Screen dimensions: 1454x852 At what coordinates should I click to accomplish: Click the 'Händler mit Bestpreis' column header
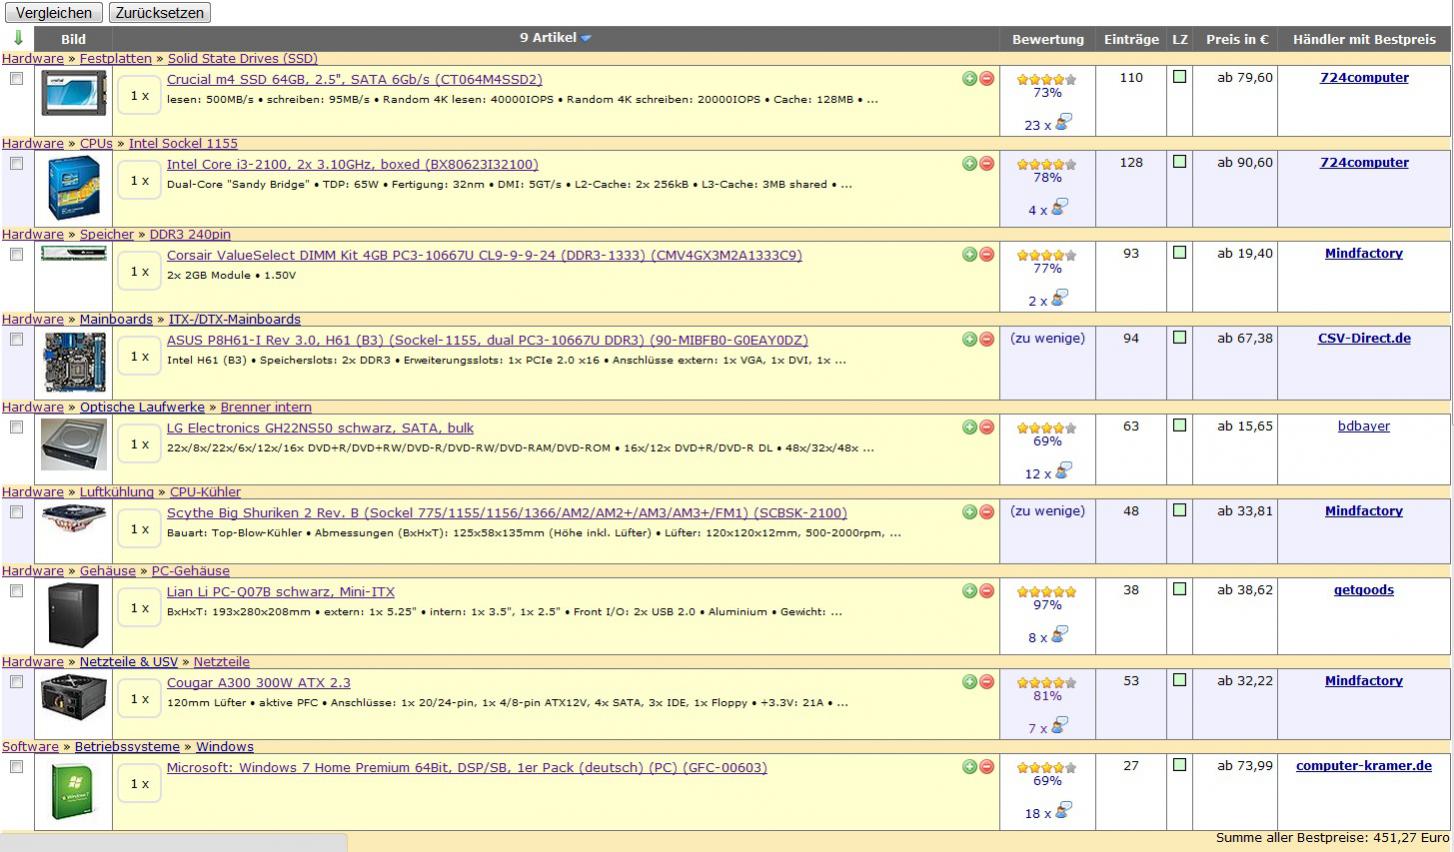click(1364, 39)
